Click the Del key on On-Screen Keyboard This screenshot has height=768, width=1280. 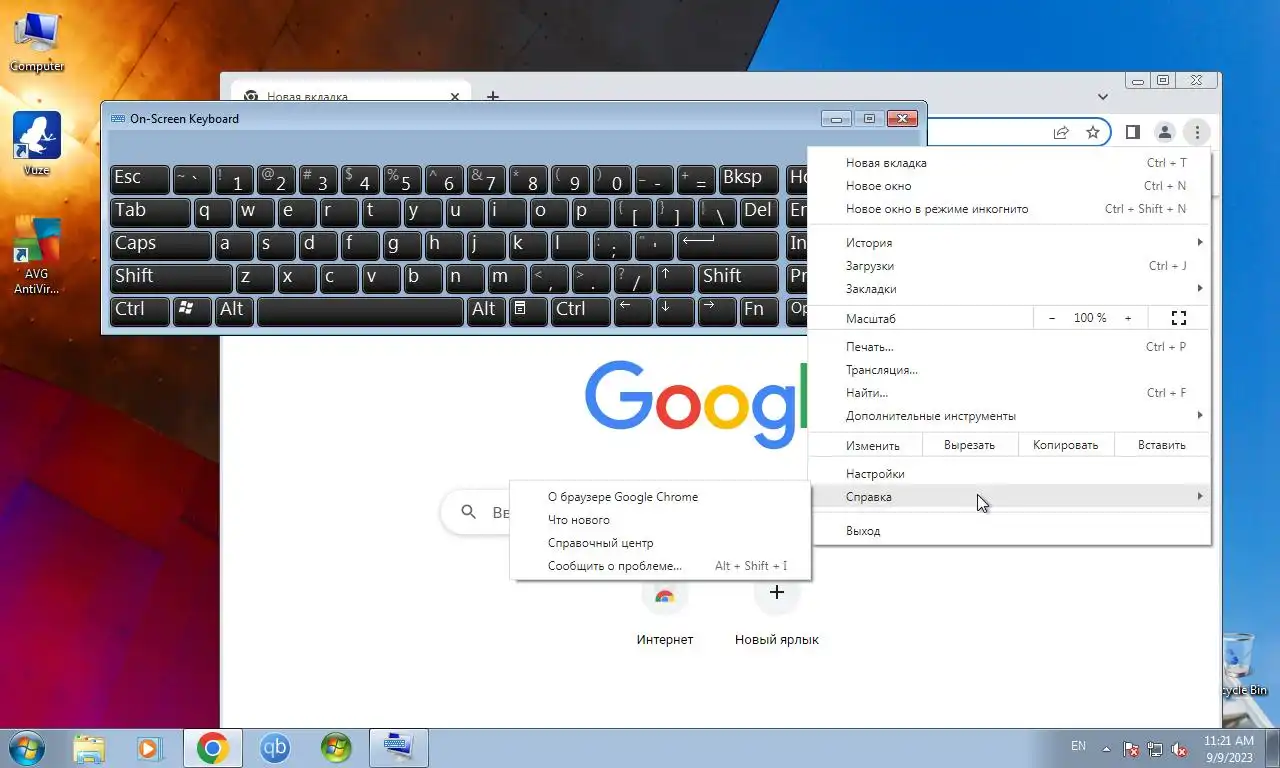pyautogui.click(x=760, y=212)
